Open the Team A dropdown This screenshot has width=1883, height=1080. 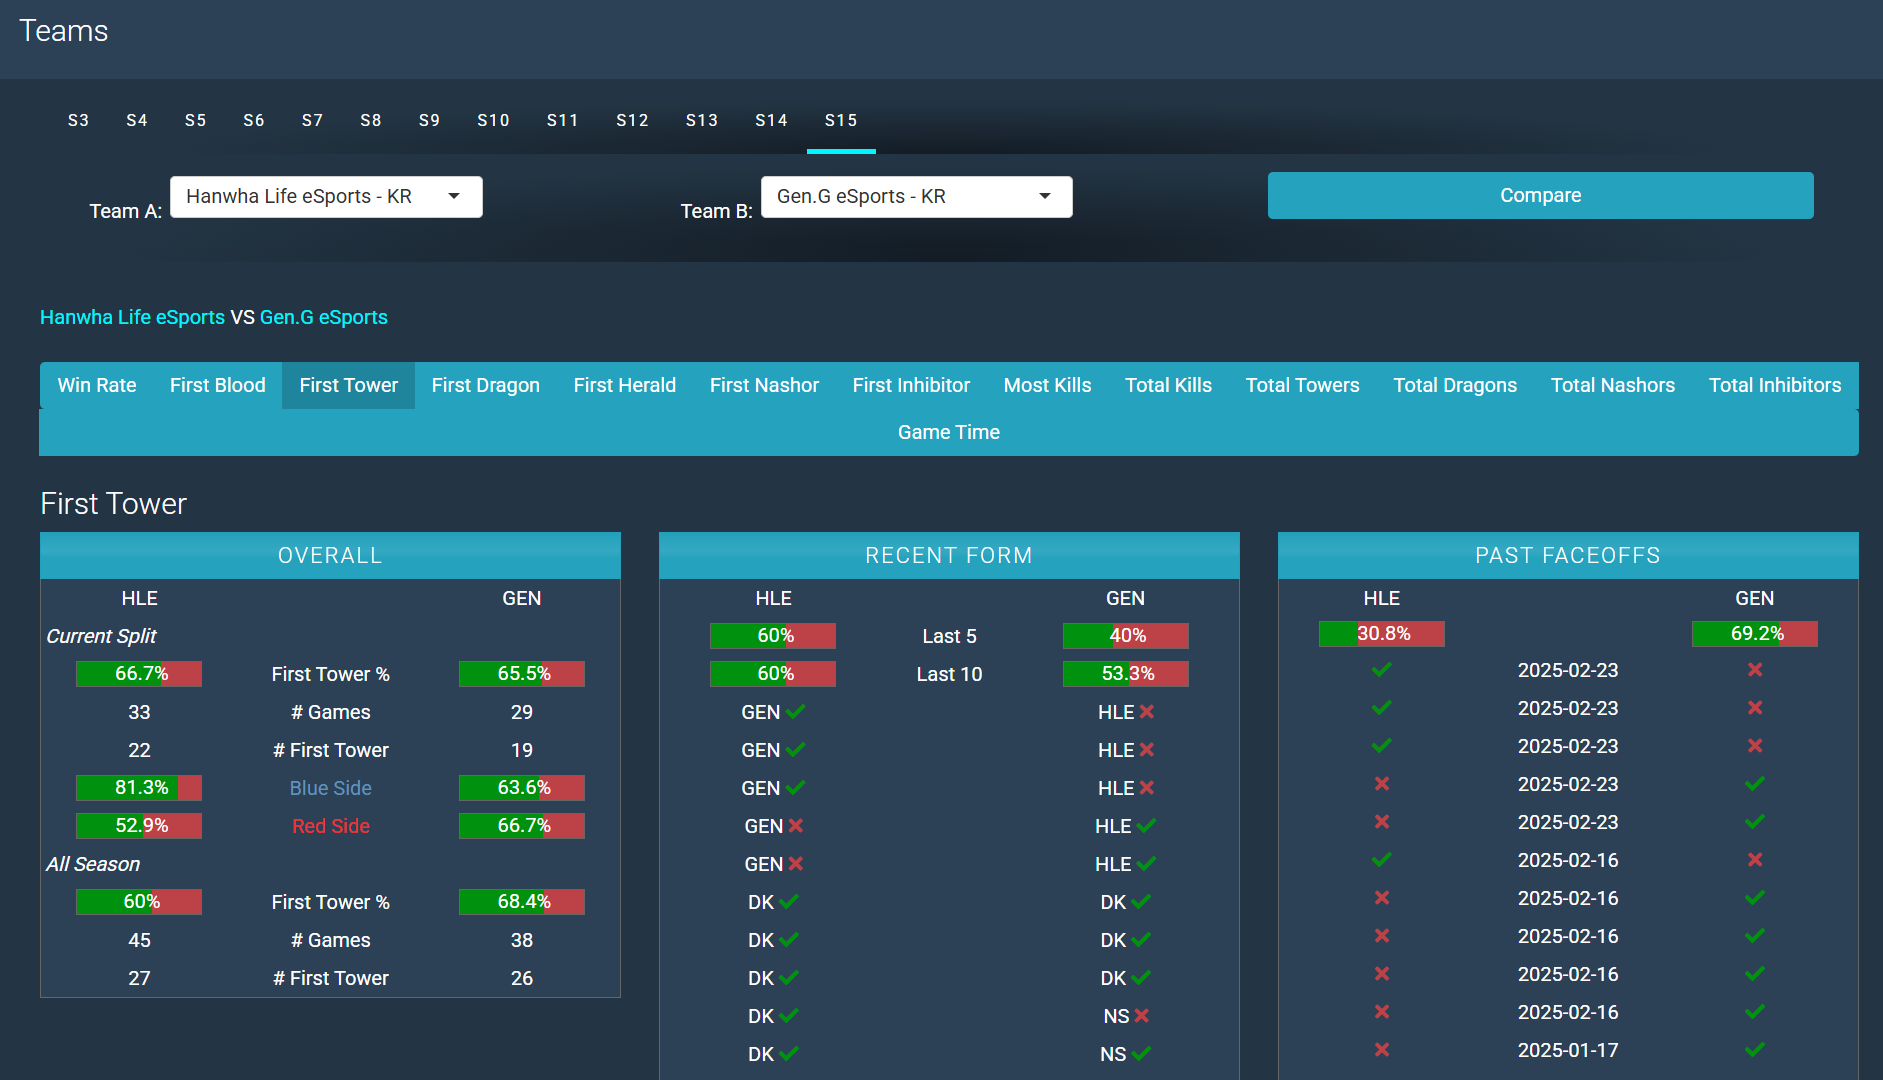coord(326,197)
